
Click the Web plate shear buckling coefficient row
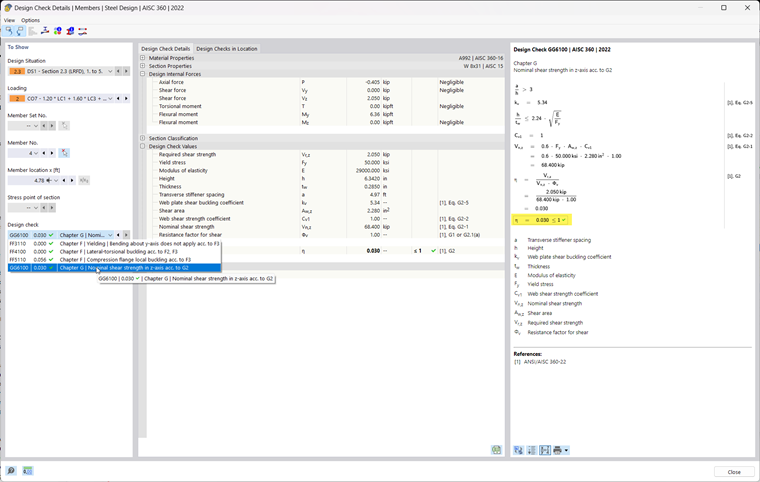pyautogui.click(x=326, y=203)
